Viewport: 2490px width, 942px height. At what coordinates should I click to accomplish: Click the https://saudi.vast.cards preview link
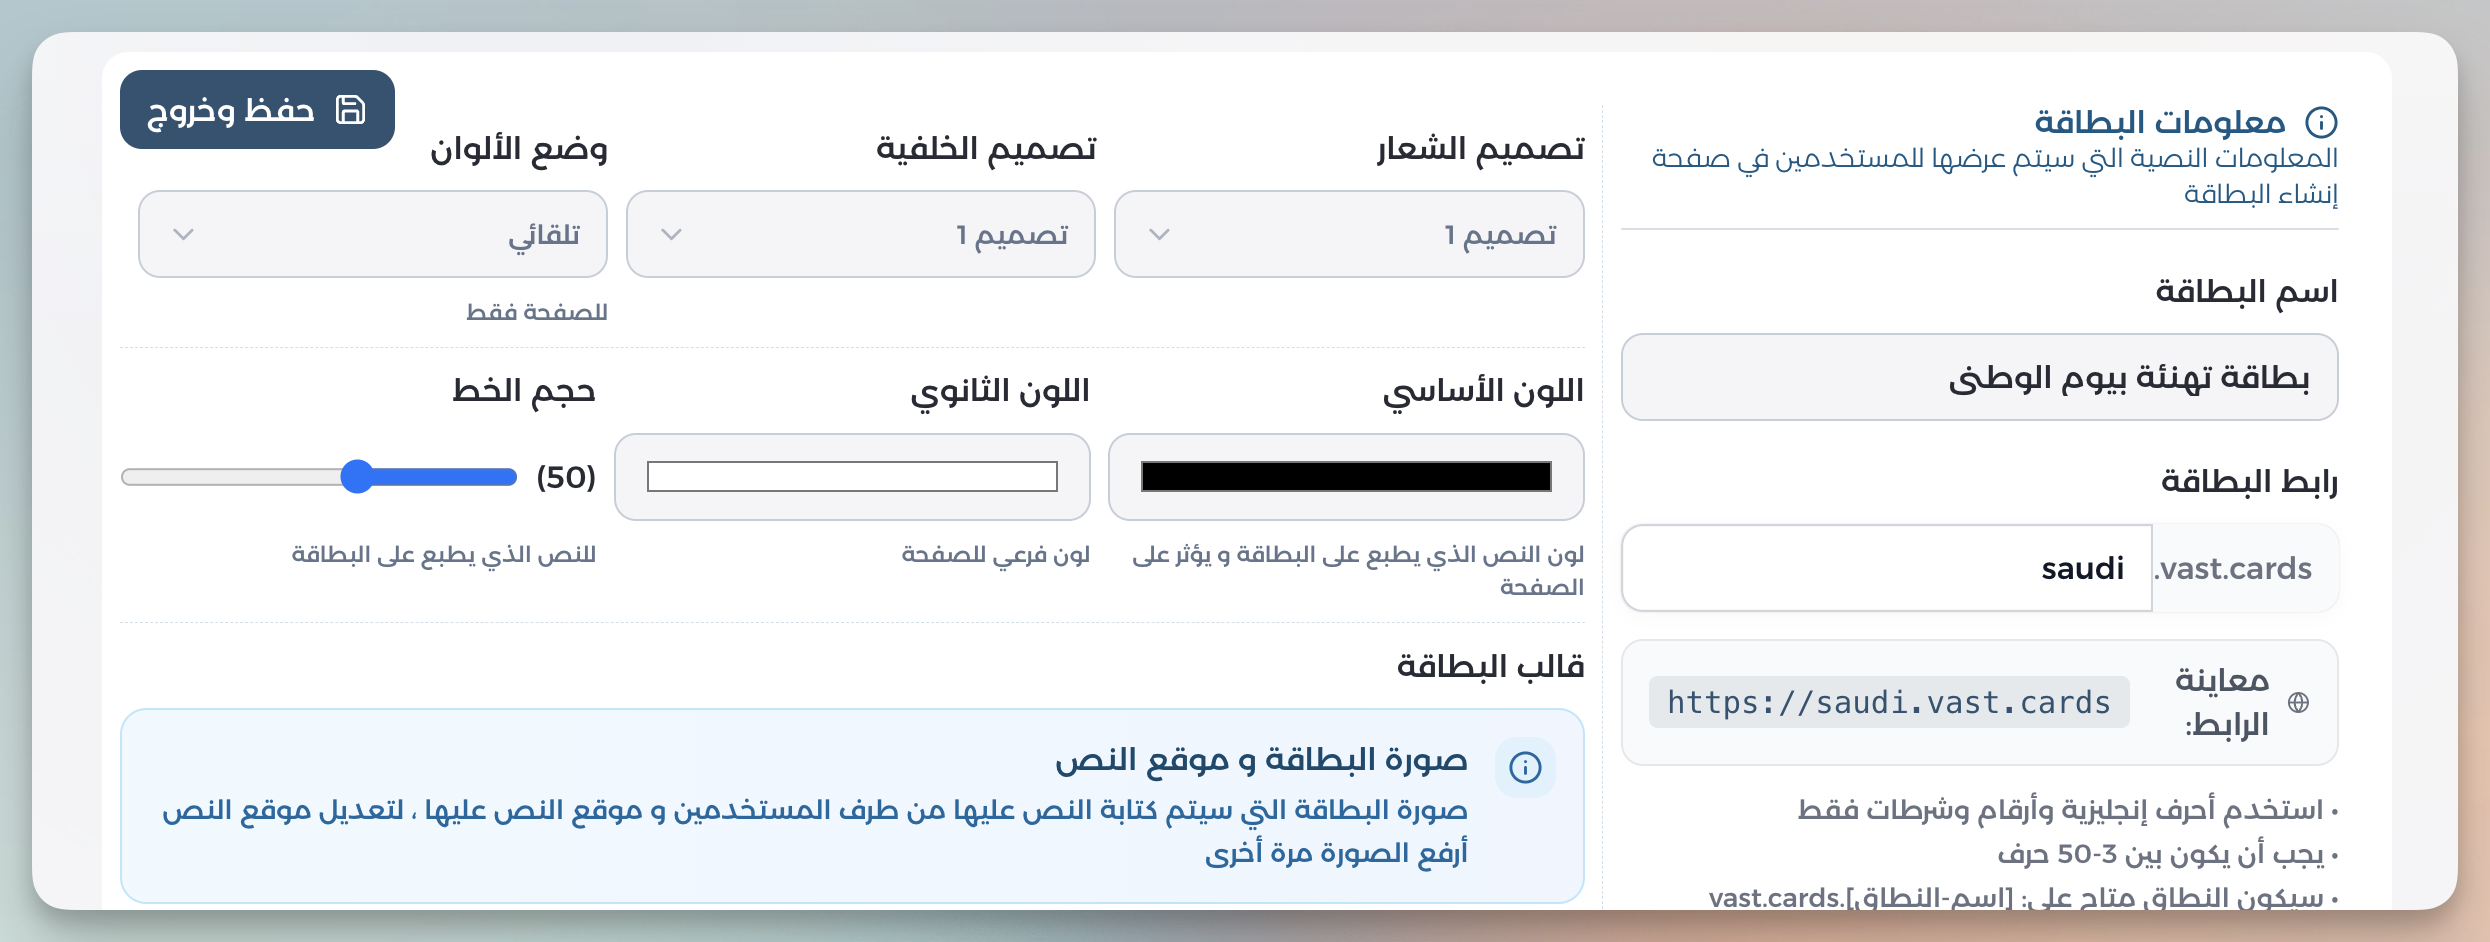(1889, 702)
